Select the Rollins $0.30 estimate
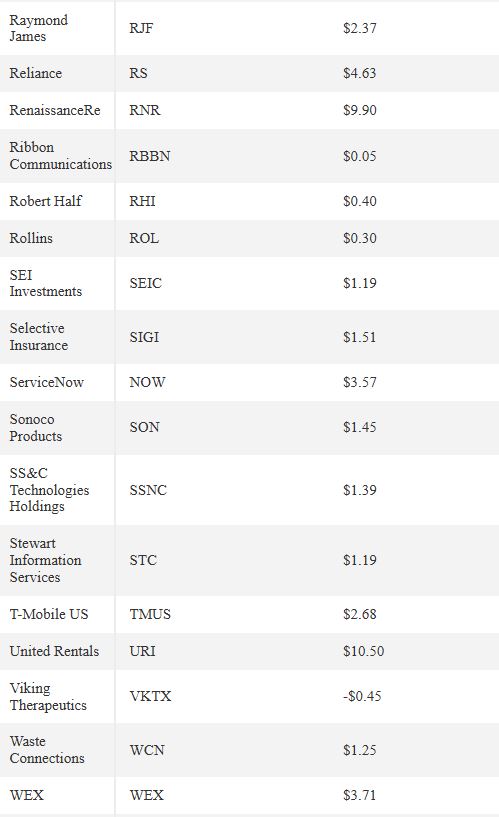499x817 pixels. point(359,238)
